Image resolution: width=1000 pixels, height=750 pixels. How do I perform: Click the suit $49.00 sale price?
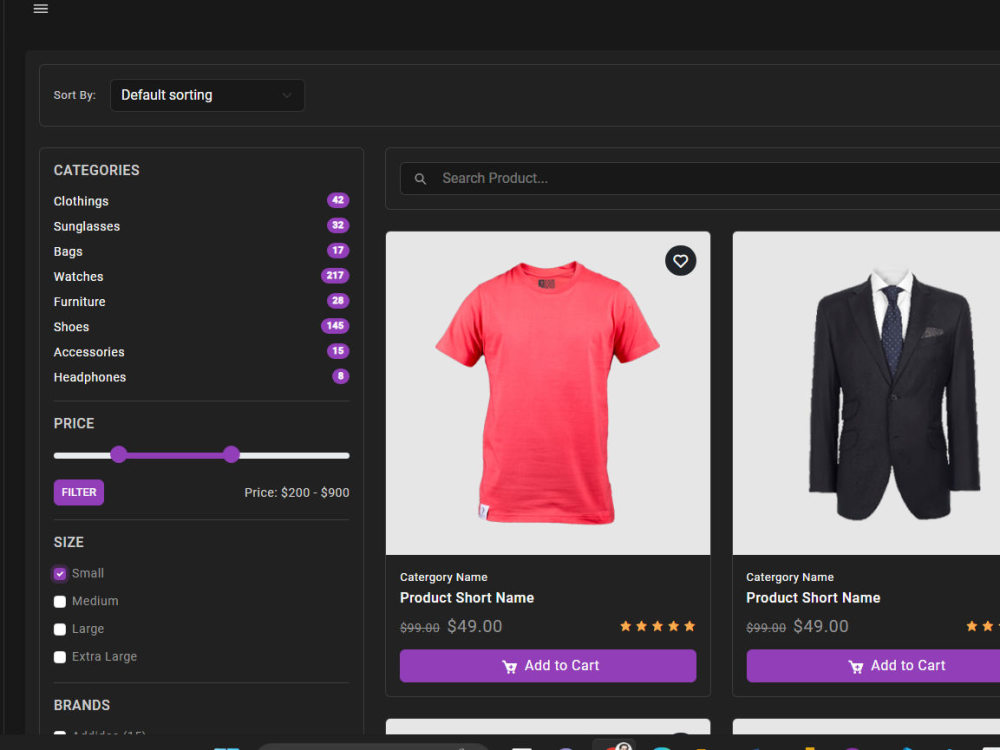tap(821, 626)
